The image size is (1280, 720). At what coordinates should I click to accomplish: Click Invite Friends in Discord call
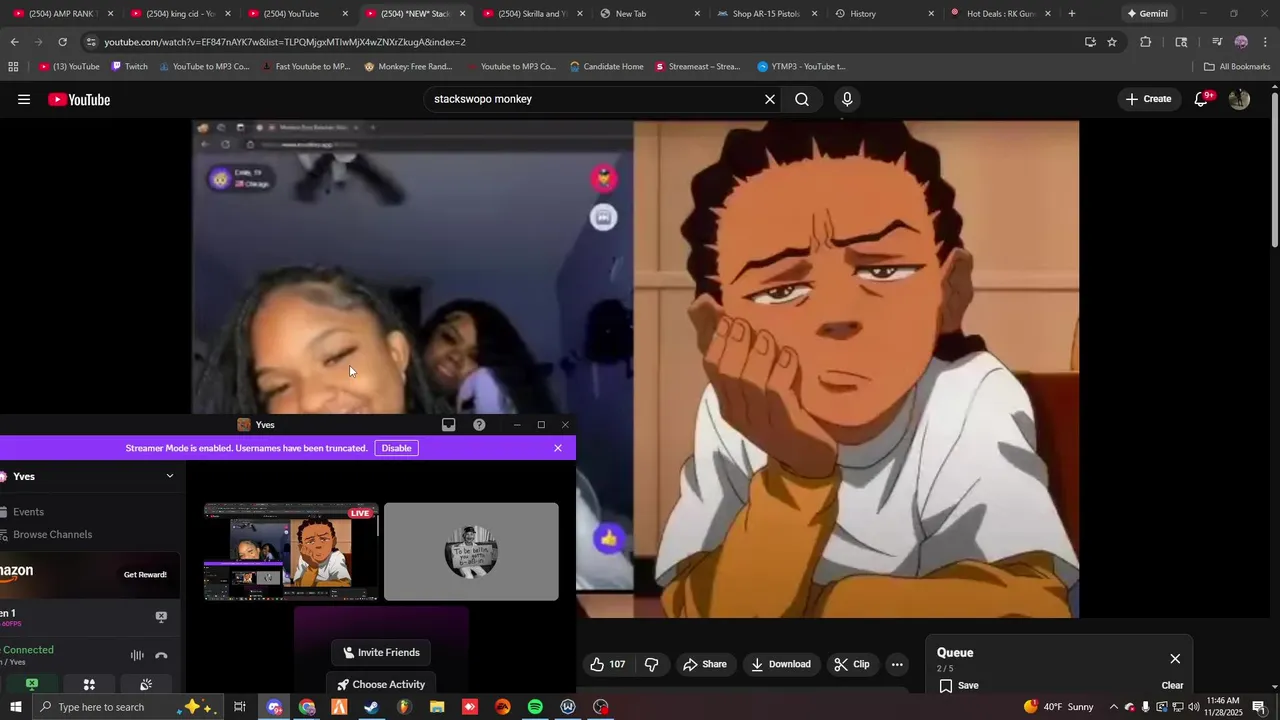coord(381,653)
